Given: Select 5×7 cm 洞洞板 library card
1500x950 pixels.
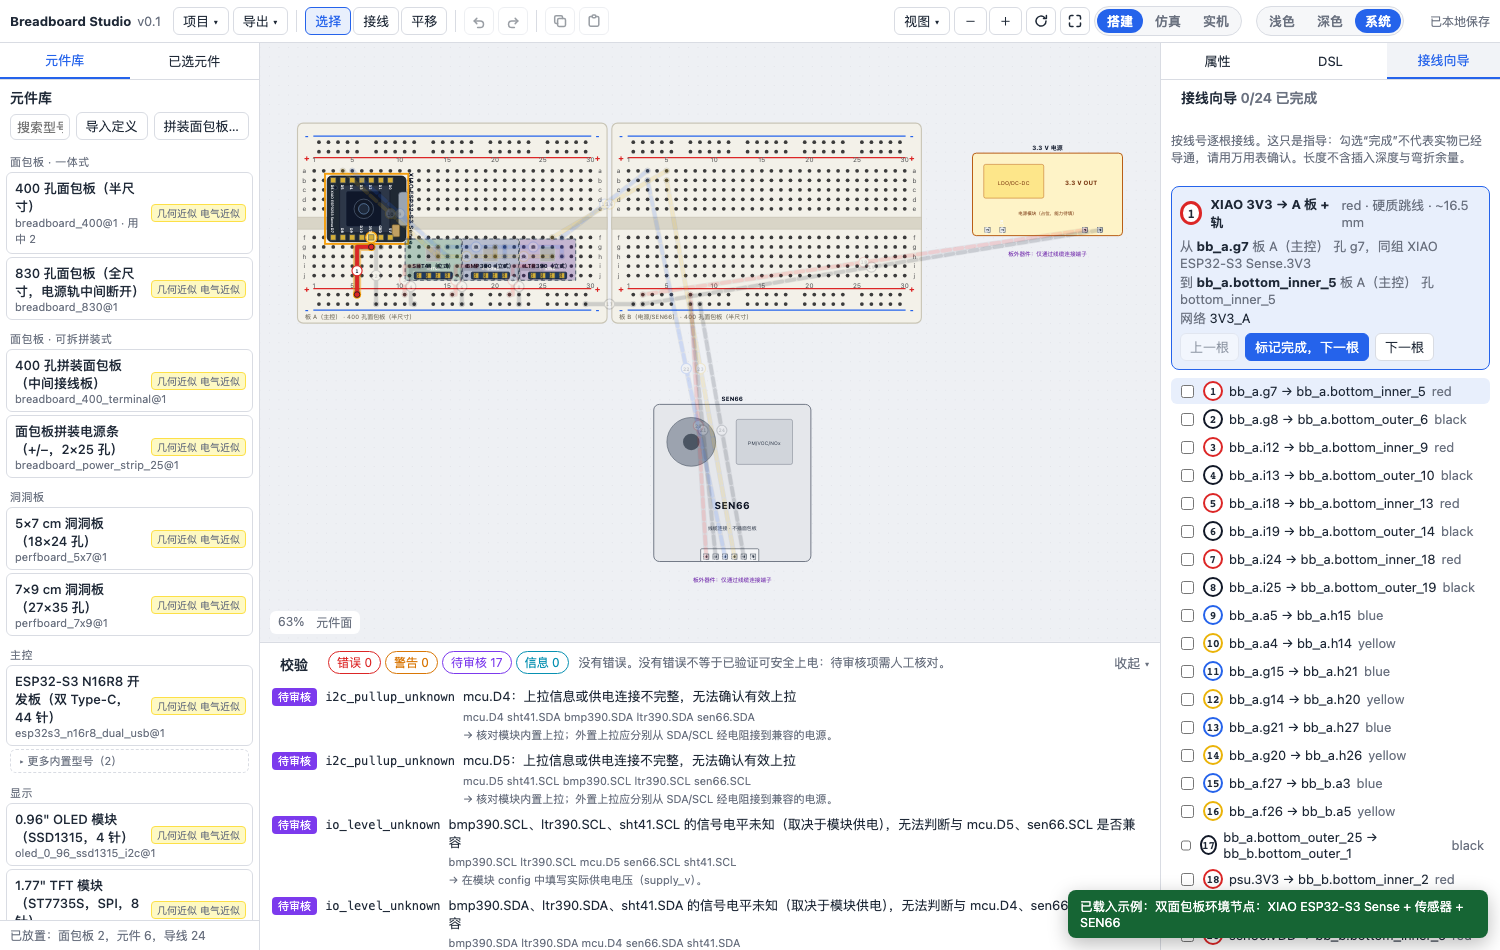Looking at the screenshot, I should pos(129,539).
